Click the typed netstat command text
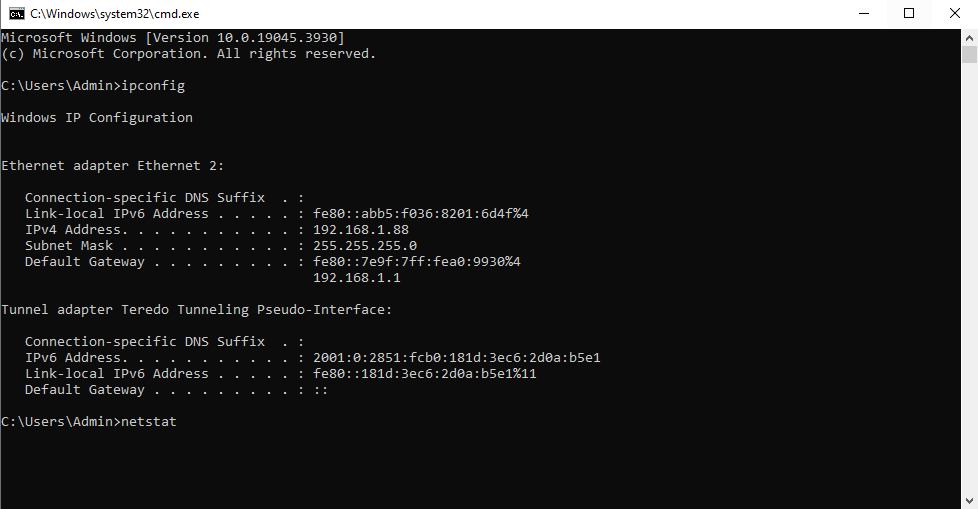The image size is (978, 509). (x=148, y=422)
